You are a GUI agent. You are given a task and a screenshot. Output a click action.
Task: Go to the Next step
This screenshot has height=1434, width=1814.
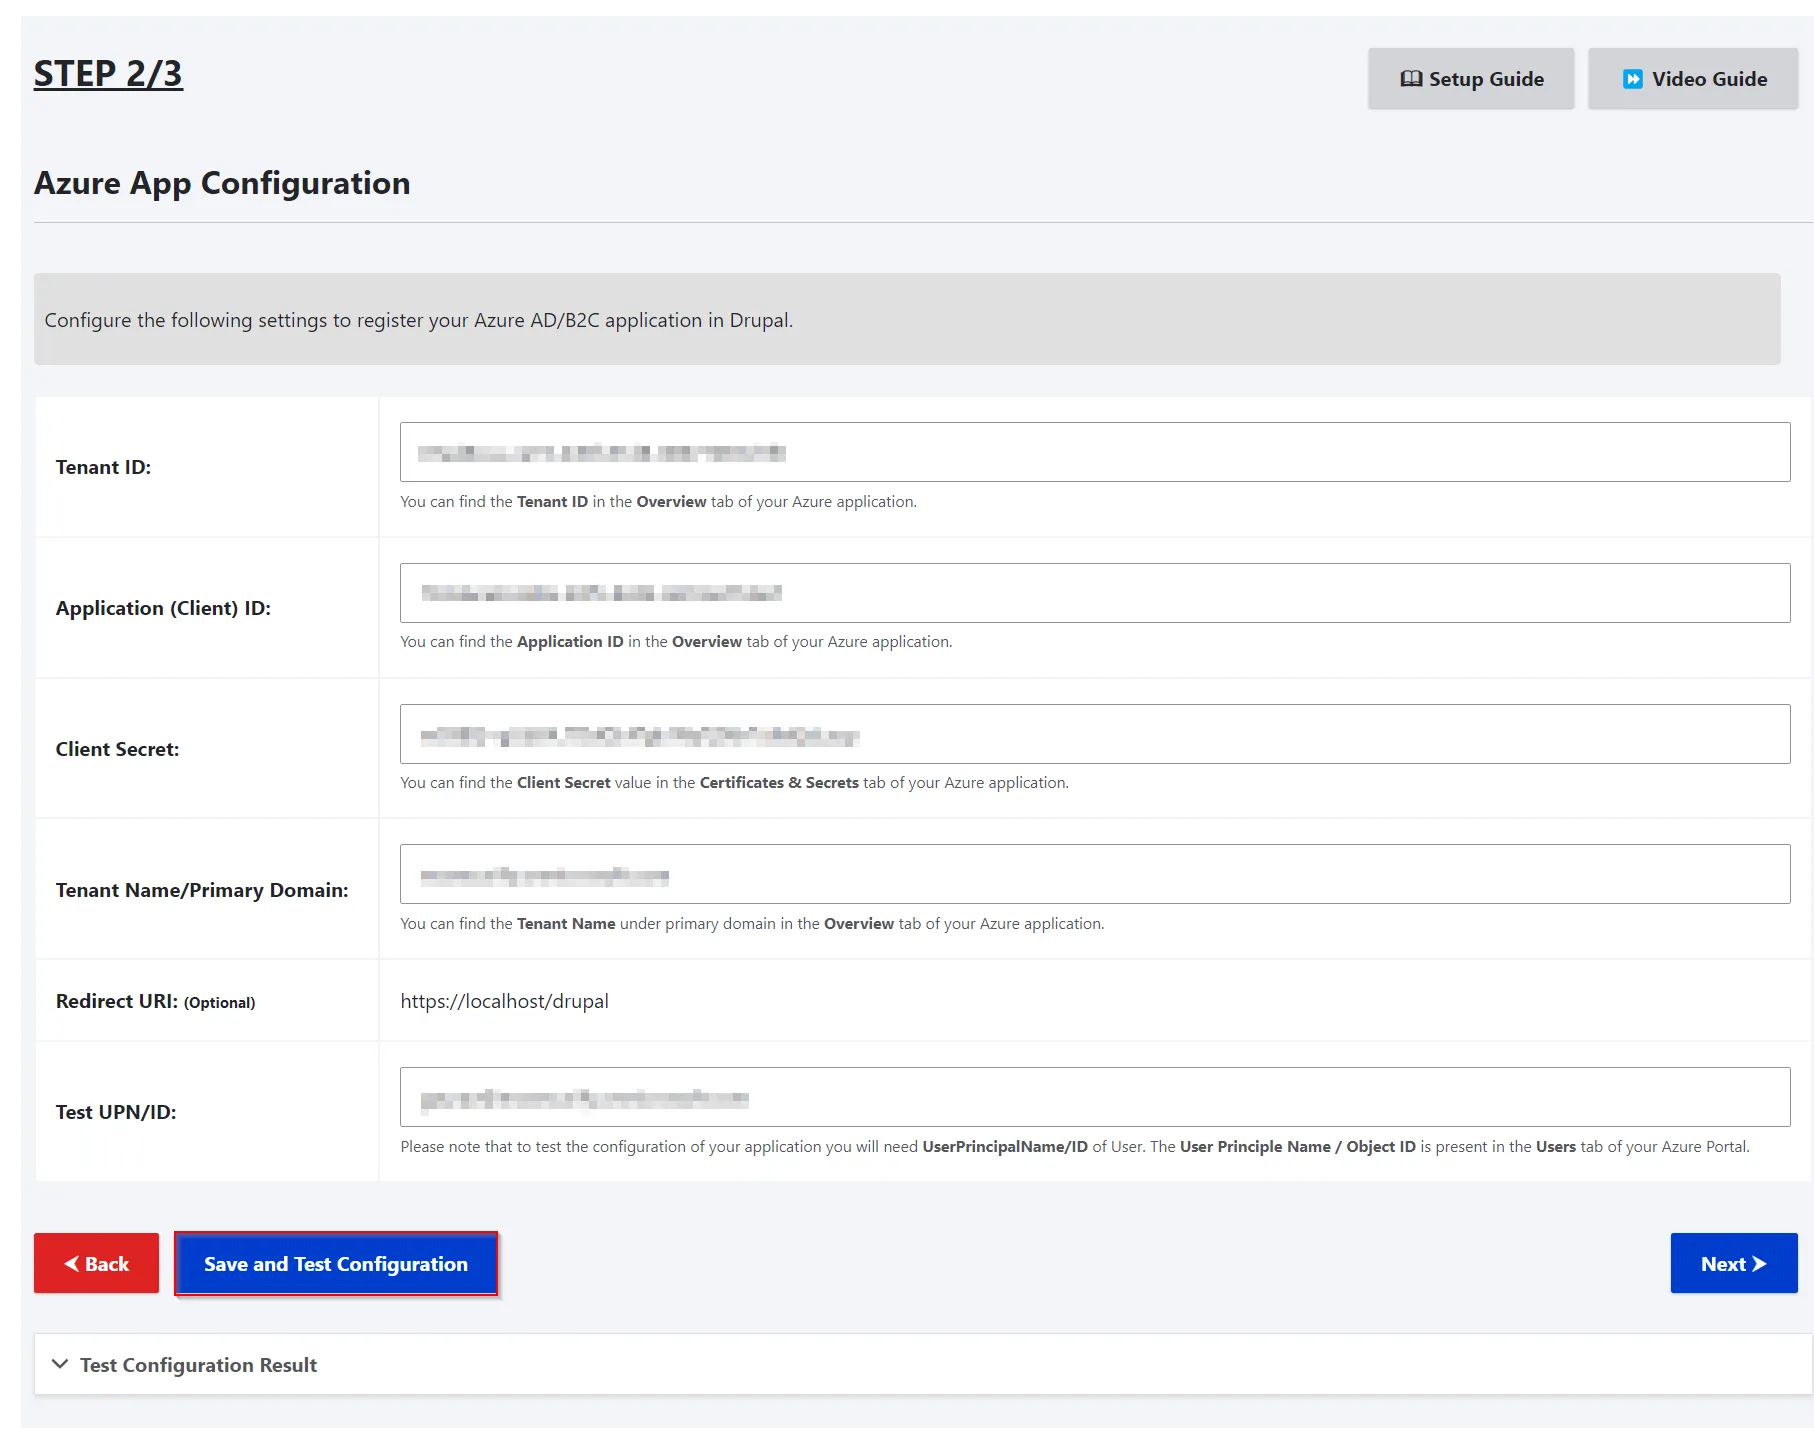point(1734,1263)
